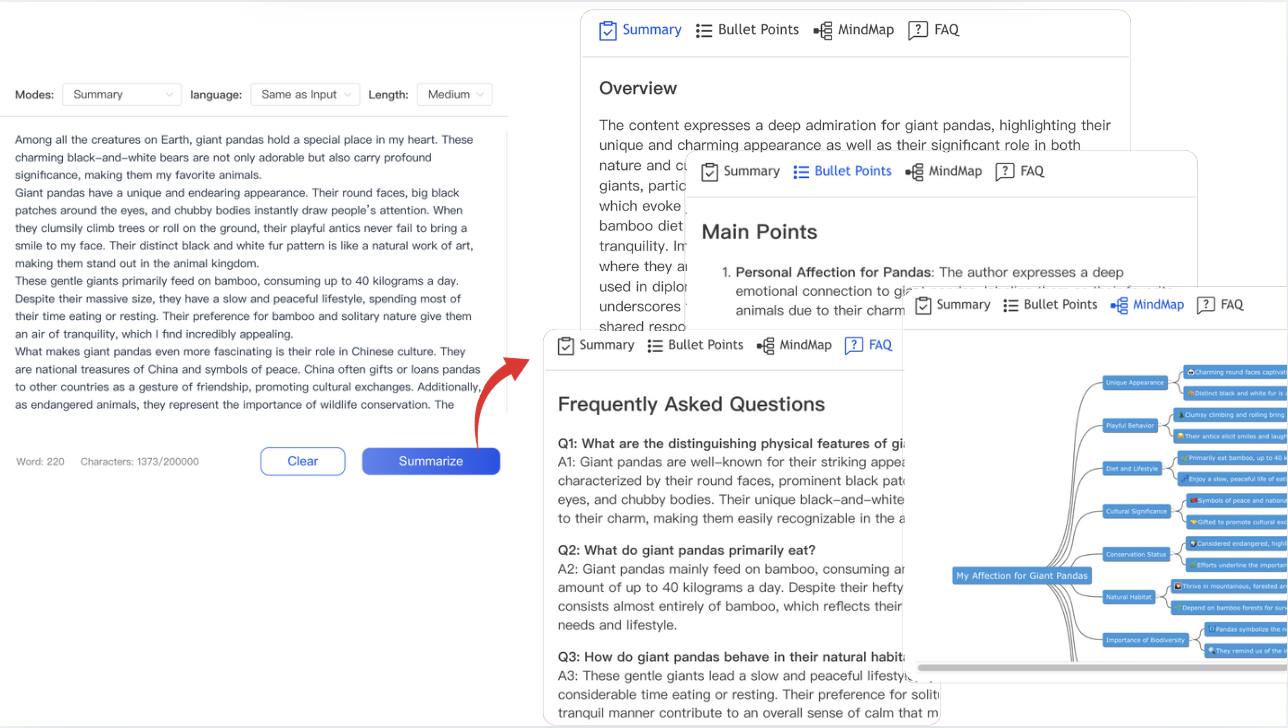This screenshot has width=1288, height=728.
Task: Click the FAQ question-mark icon in top panel
Action: pos(918,31)
